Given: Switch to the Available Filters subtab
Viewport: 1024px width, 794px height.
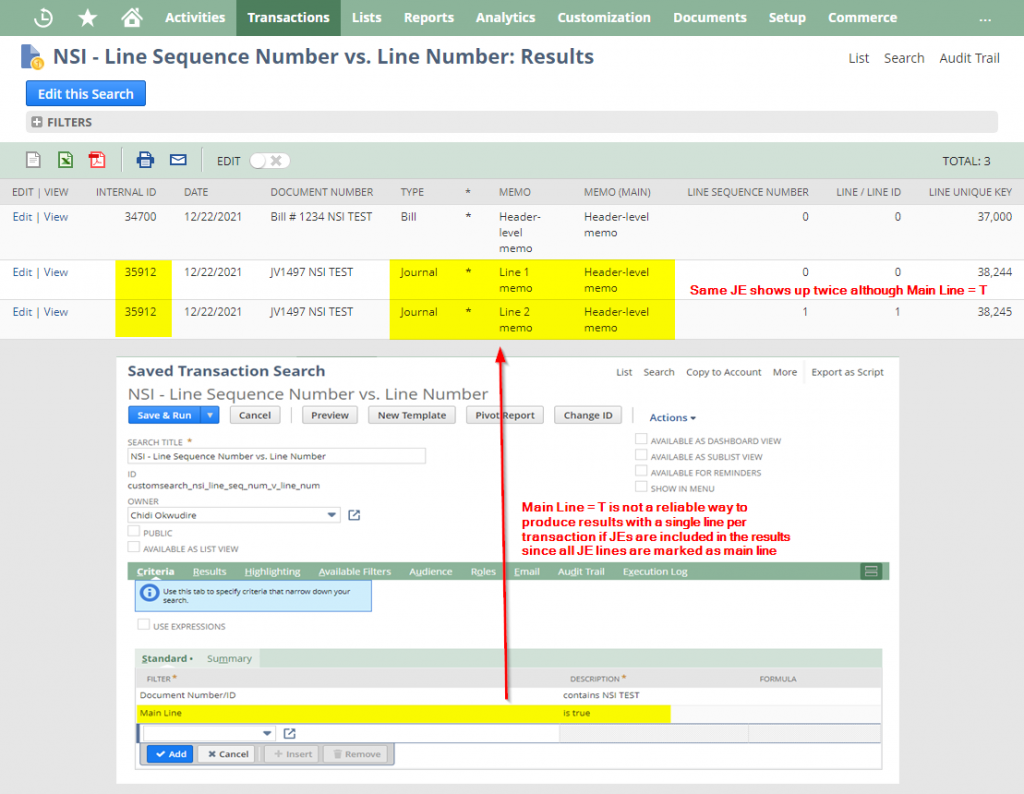Looking at the screenshot, I should (355, 571).
